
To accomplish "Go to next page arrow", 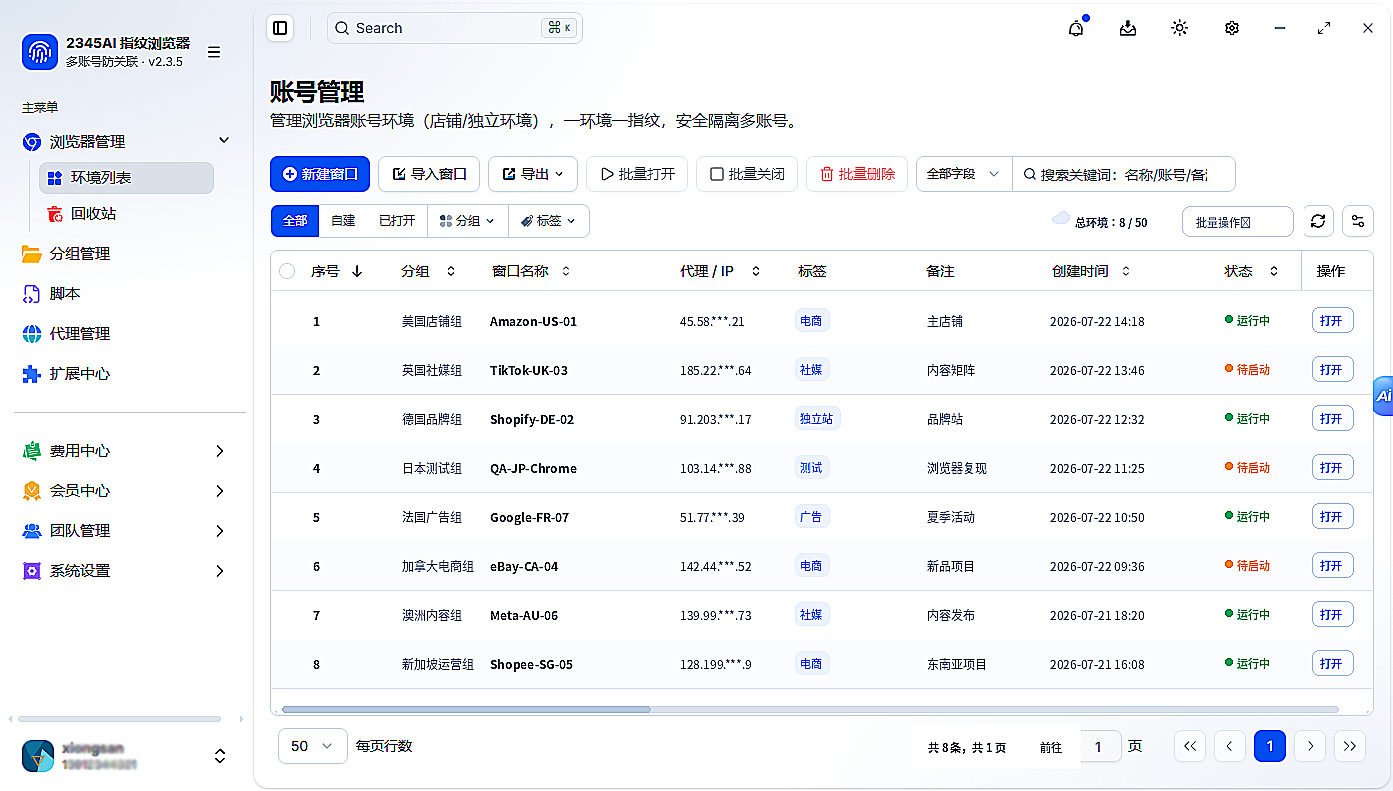I will click(1310, 746).
